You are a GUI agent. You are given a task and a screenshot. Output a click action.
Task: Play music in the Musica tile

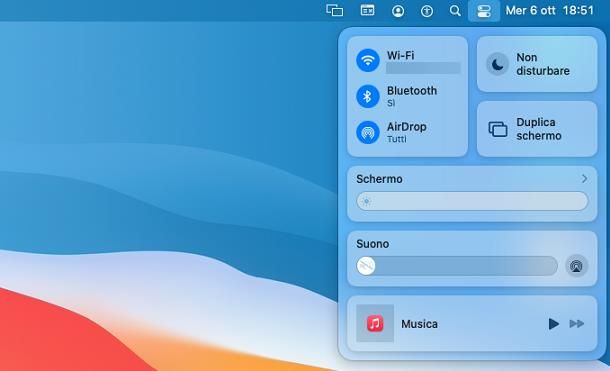(x=553, y=324)
